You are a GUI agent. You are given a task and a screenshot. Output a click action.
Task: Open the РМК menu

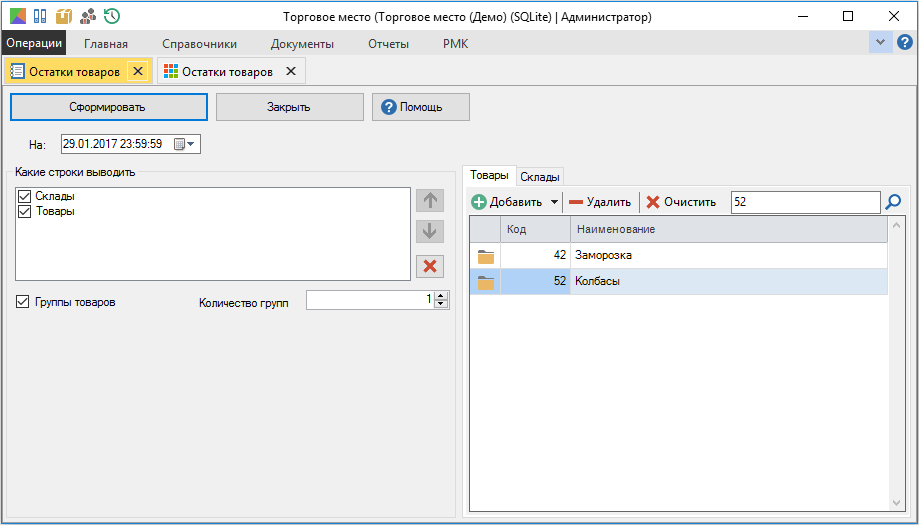456,44
